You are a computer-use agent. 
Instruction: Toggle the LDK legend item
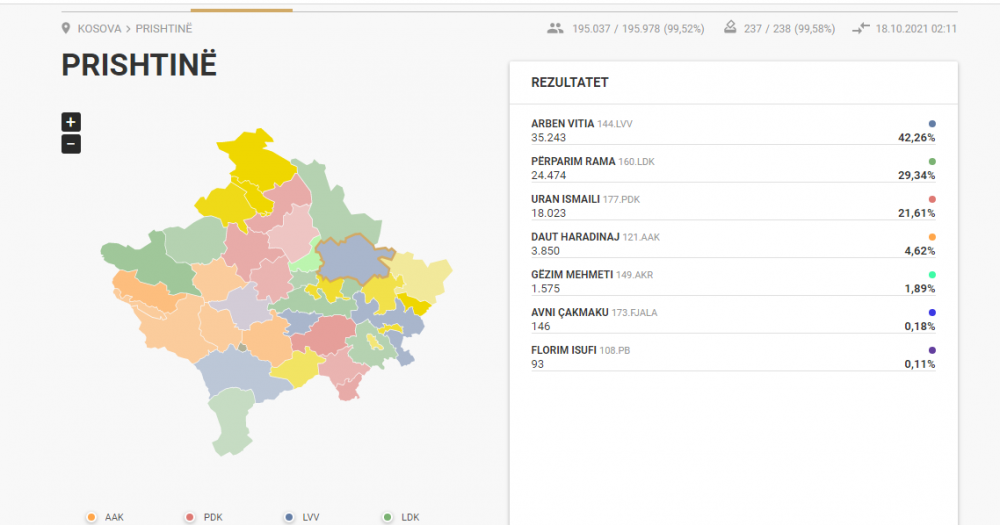pyautogui.click(x=401, y=517)
